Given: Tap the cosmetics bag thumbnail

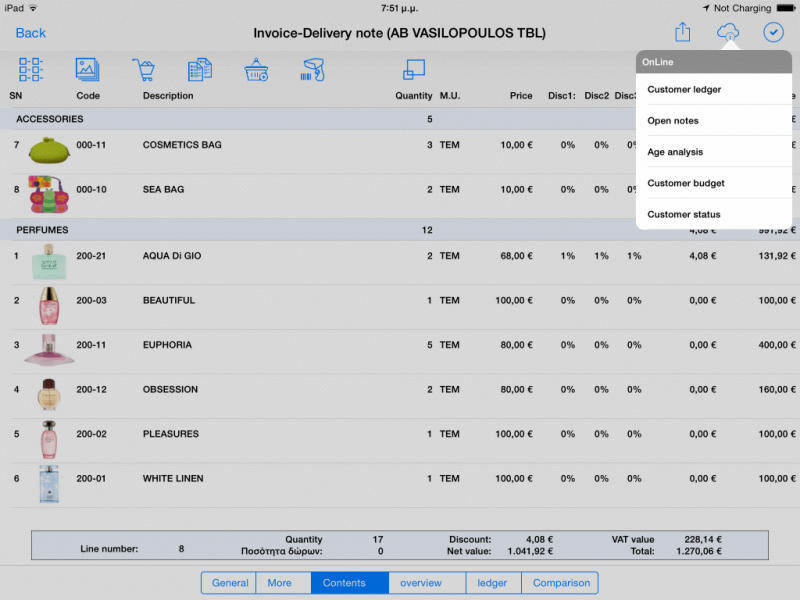Looking at the screenshot, I should coord(49,150).
